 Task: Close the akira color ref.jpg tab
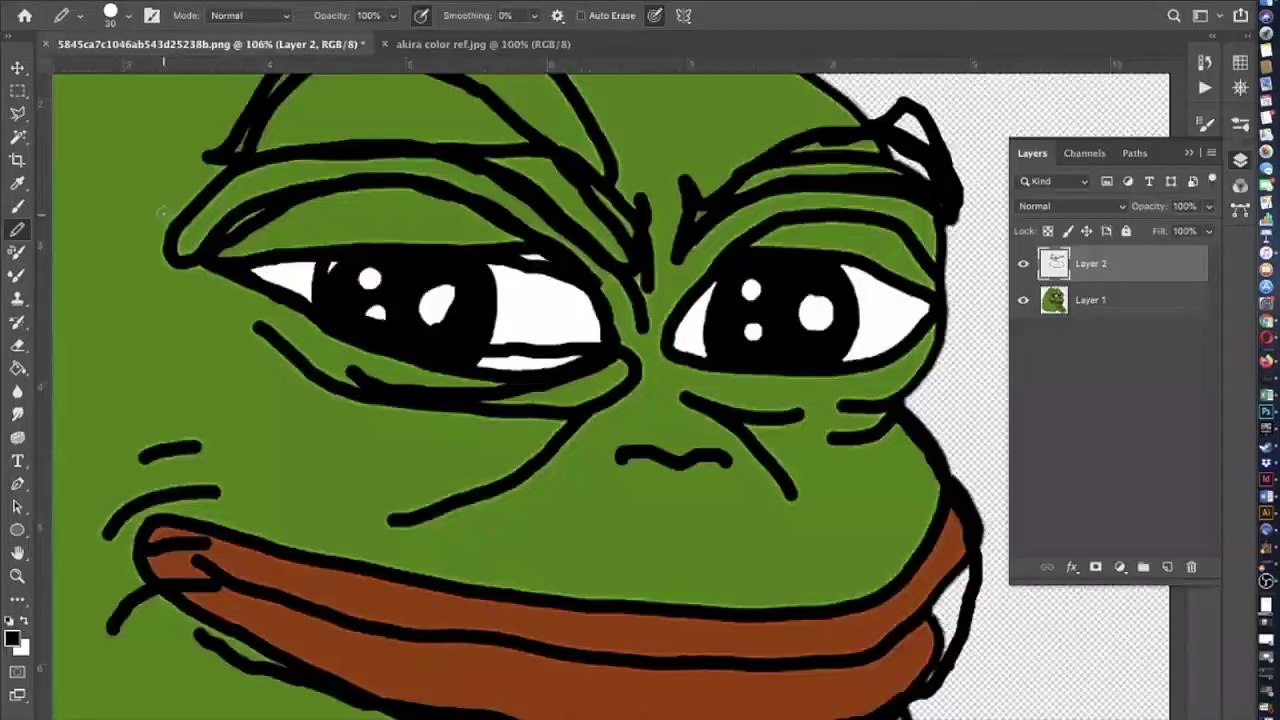[x=384, y=44]
